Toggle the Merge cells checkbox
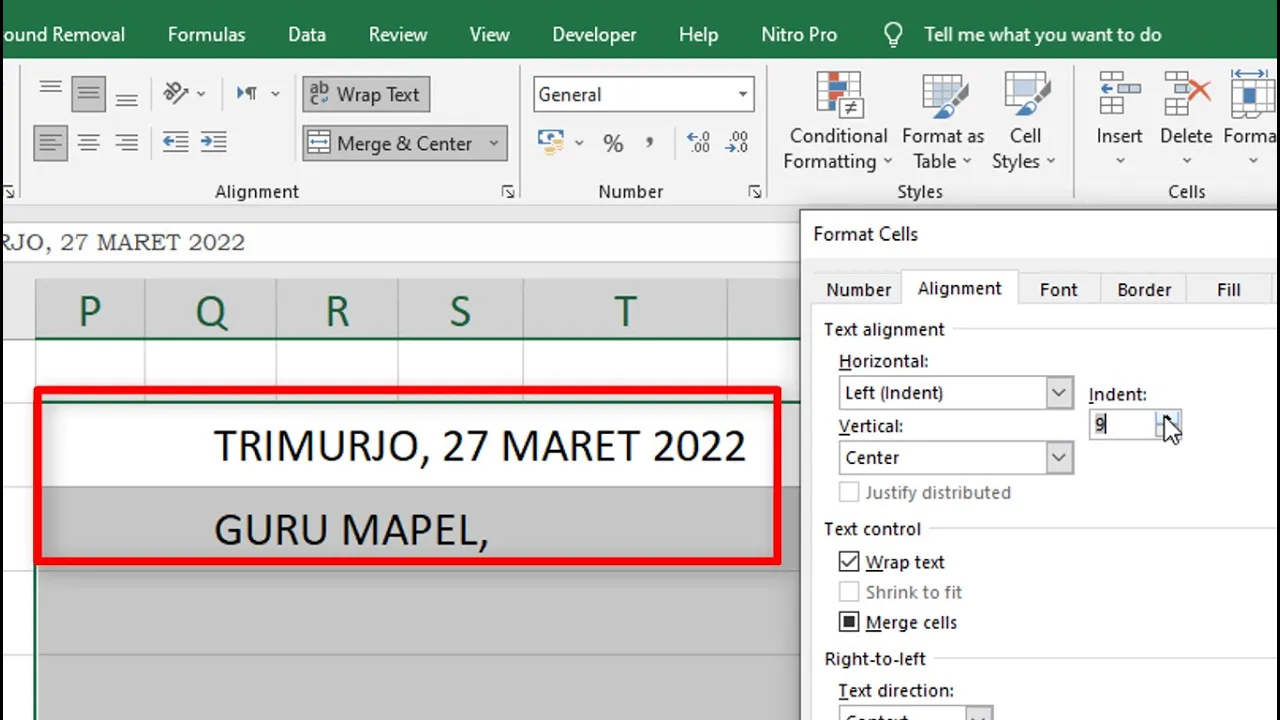 coord(849,622)
